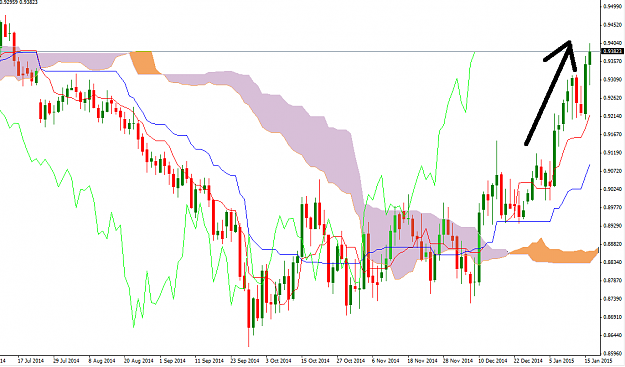Viewport: 625px width, 367px height.
Task: Click the 27 Oct 2014 date label
Action: pos(351,361)
